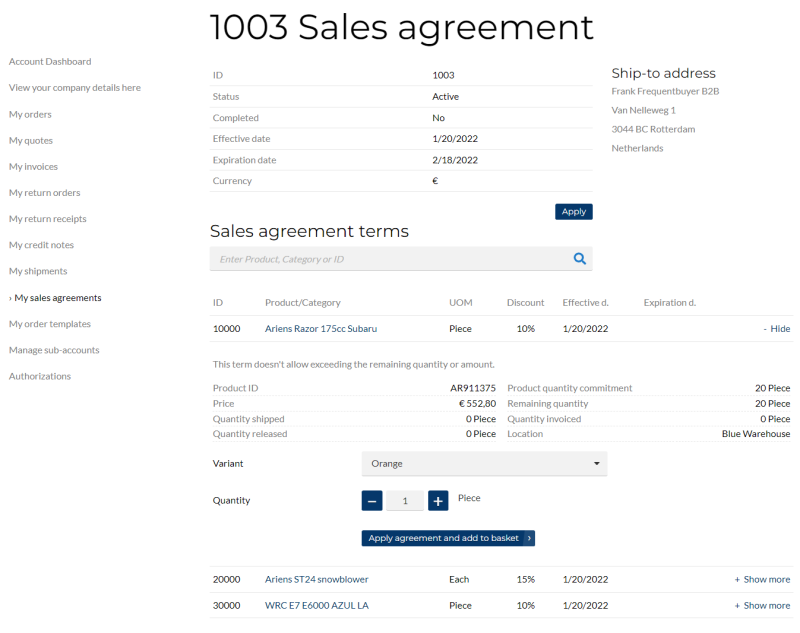Collapse term 10000 using Hide
The image size is (800, 633).
point(776,329)
